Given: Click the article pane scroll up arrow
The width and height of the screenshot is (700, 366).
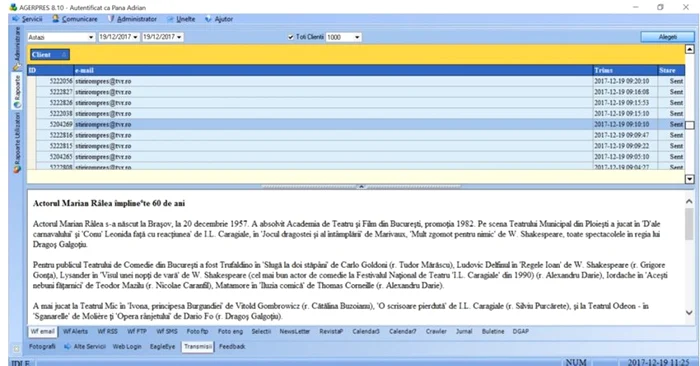Looking at the screenshot, I should [689, 202].
